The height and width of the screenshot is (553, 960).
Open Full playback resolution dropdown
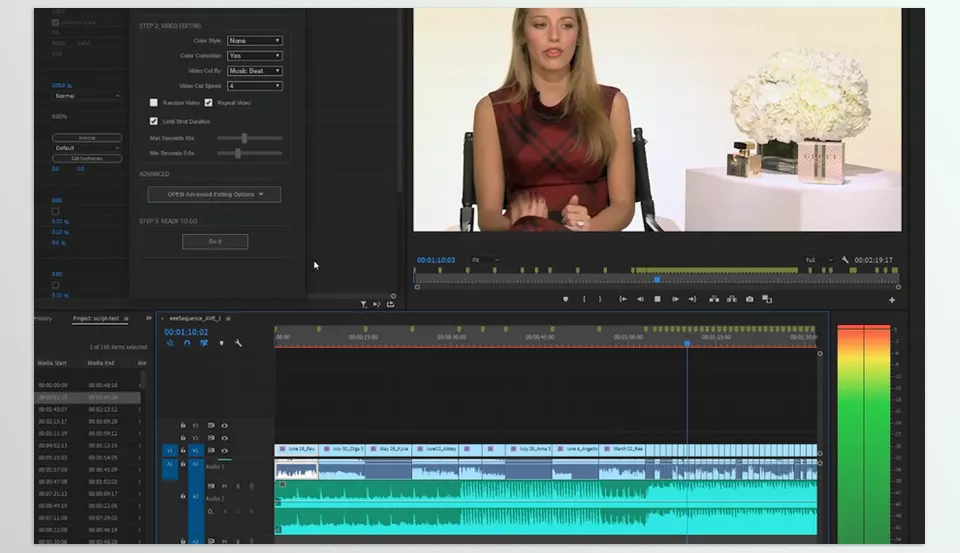(819, 260)
